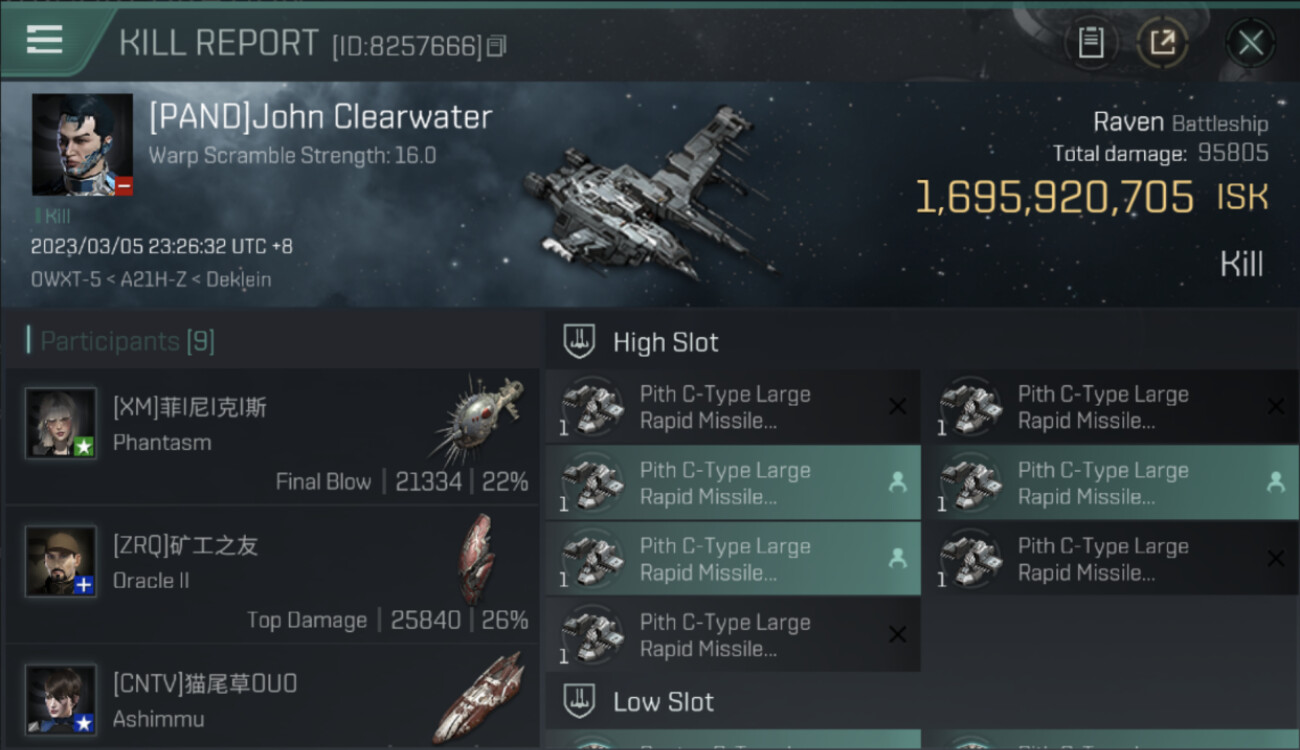Screen dimensions: 1300x750
Task: Click the clipboard report icon
Action: coord(1090,43)
